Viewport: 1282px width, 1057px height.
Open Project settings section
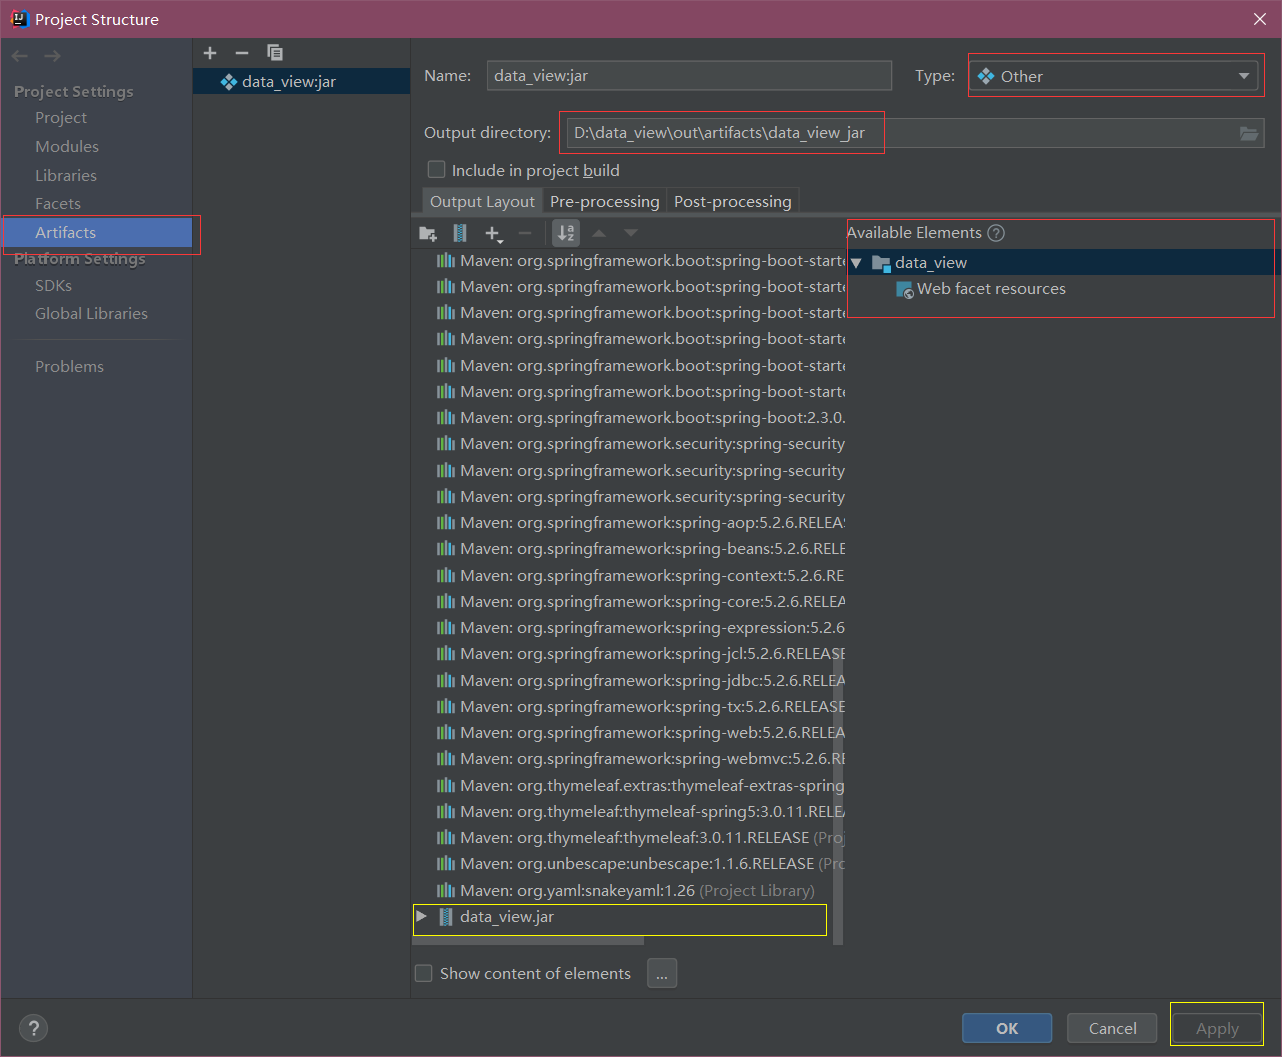pos(61,118)
